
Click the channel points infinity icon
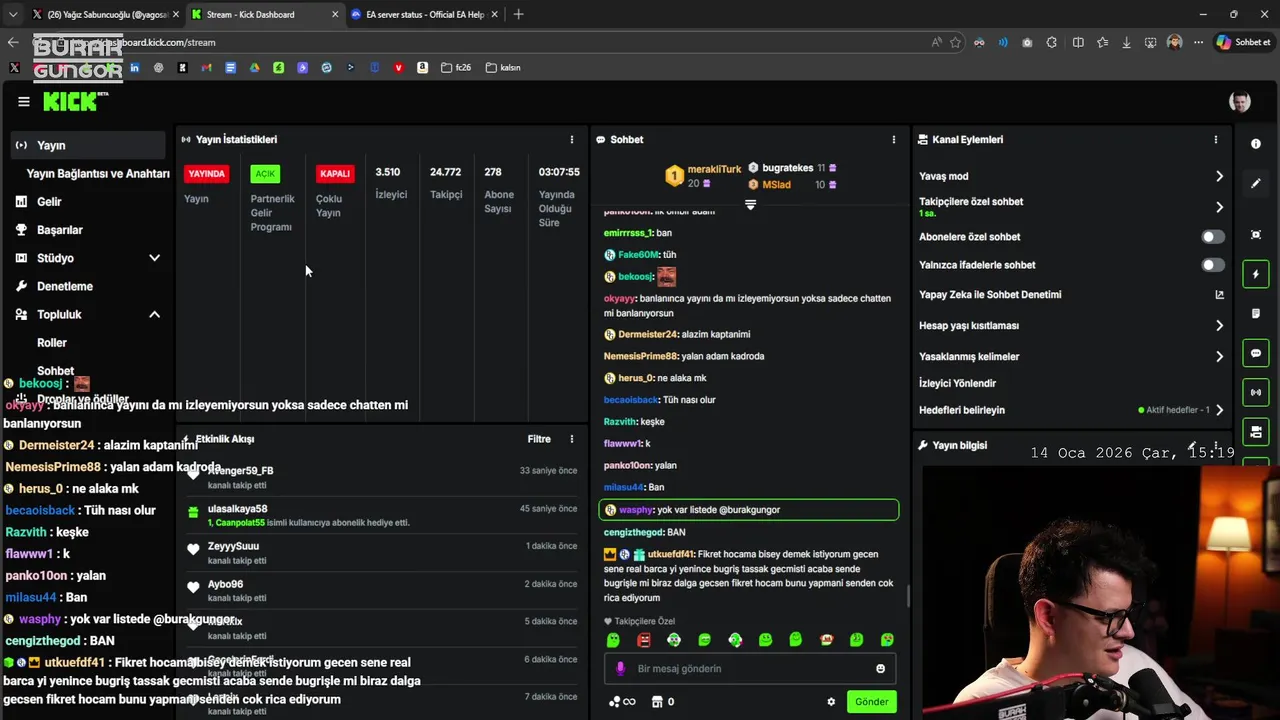click(x=622, y=702)
